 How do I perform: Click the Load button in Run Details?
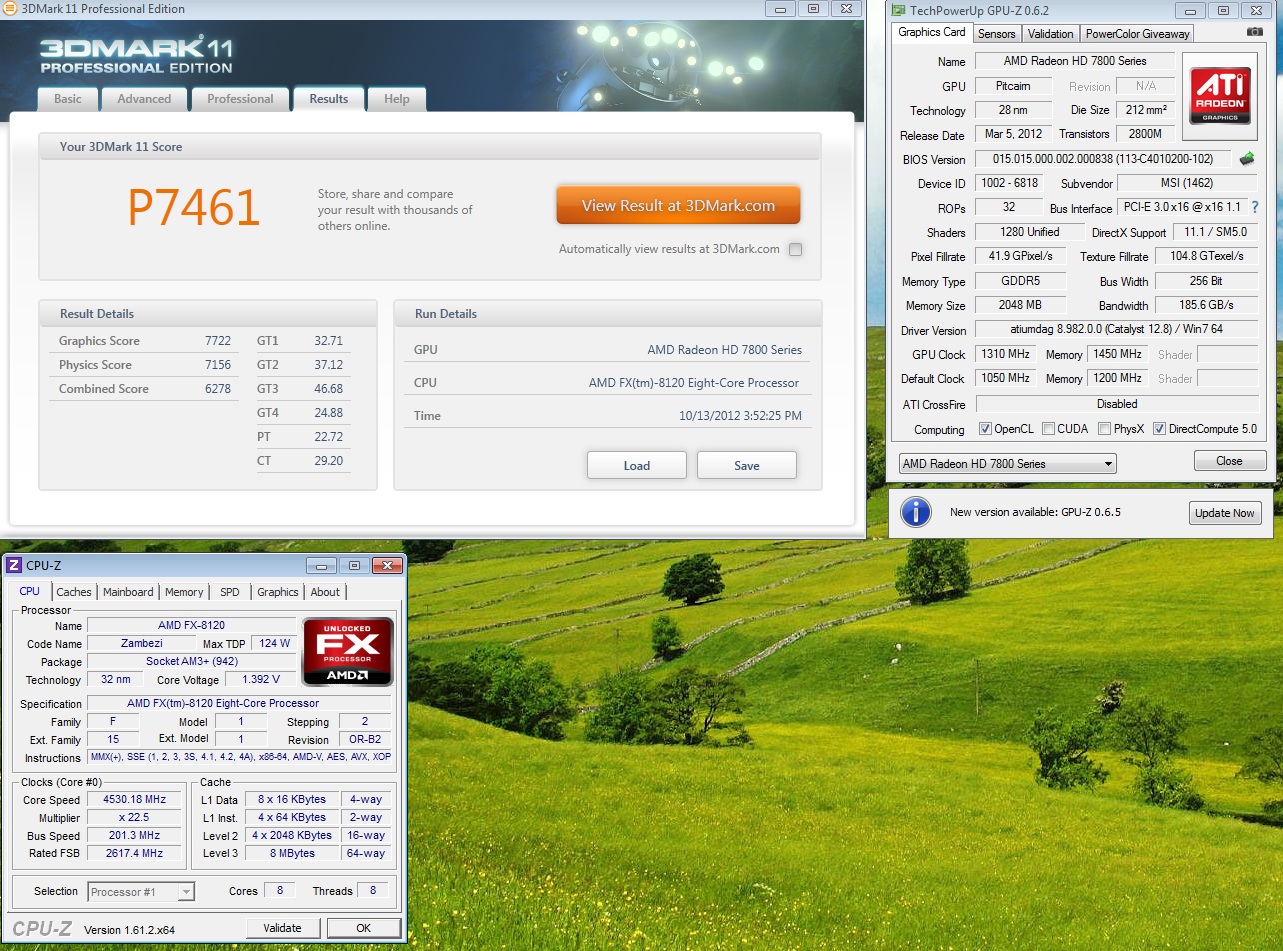point(637,465)
